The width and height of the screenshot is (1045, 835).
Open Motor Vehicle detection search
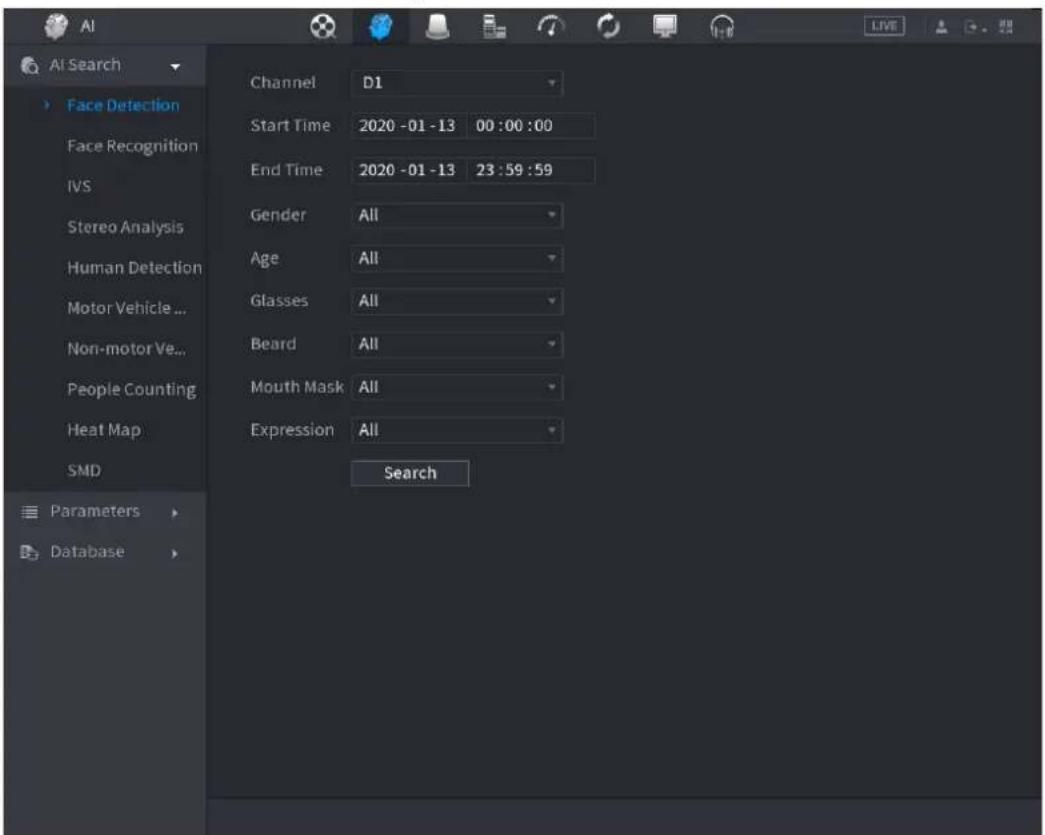coord(127,309)
